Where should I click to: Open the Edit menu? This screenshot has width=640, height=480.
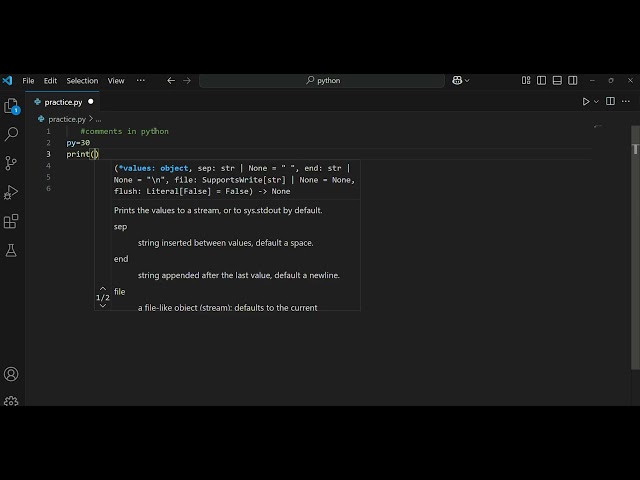coord(50,80)
